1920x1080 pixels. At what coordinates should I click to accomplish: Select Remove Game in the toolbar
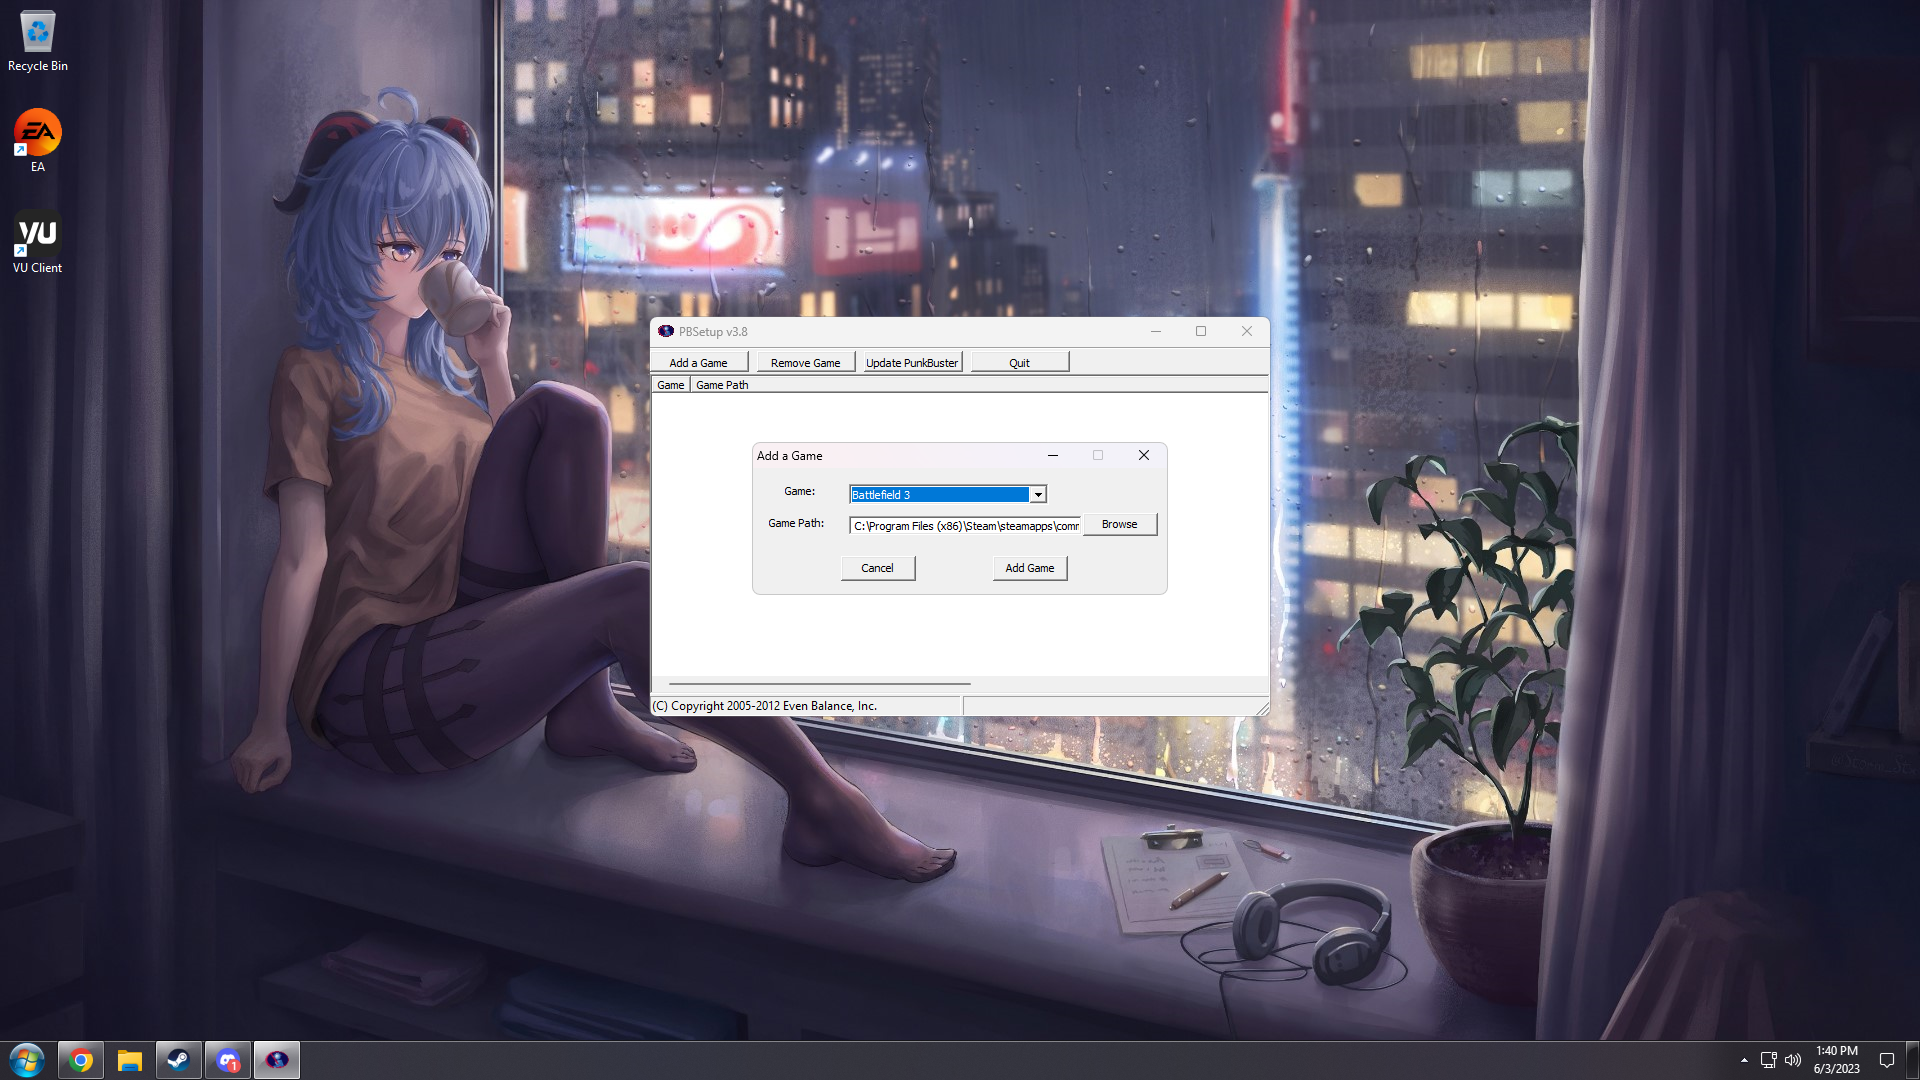click(x=805, y=363)
